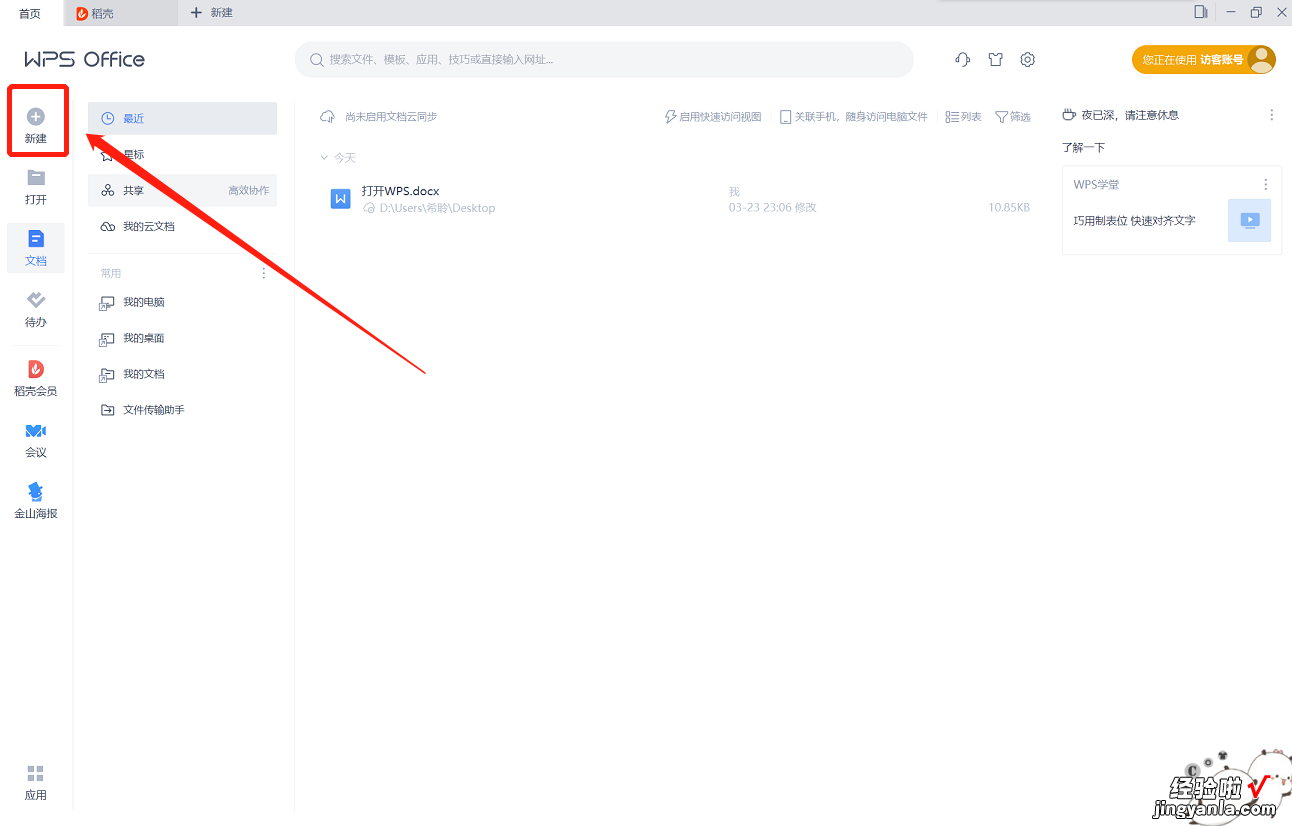This screenshot has height=826, width=1292.
Task: Open the 应用 apps grid icon
Action: coord(36,773)
